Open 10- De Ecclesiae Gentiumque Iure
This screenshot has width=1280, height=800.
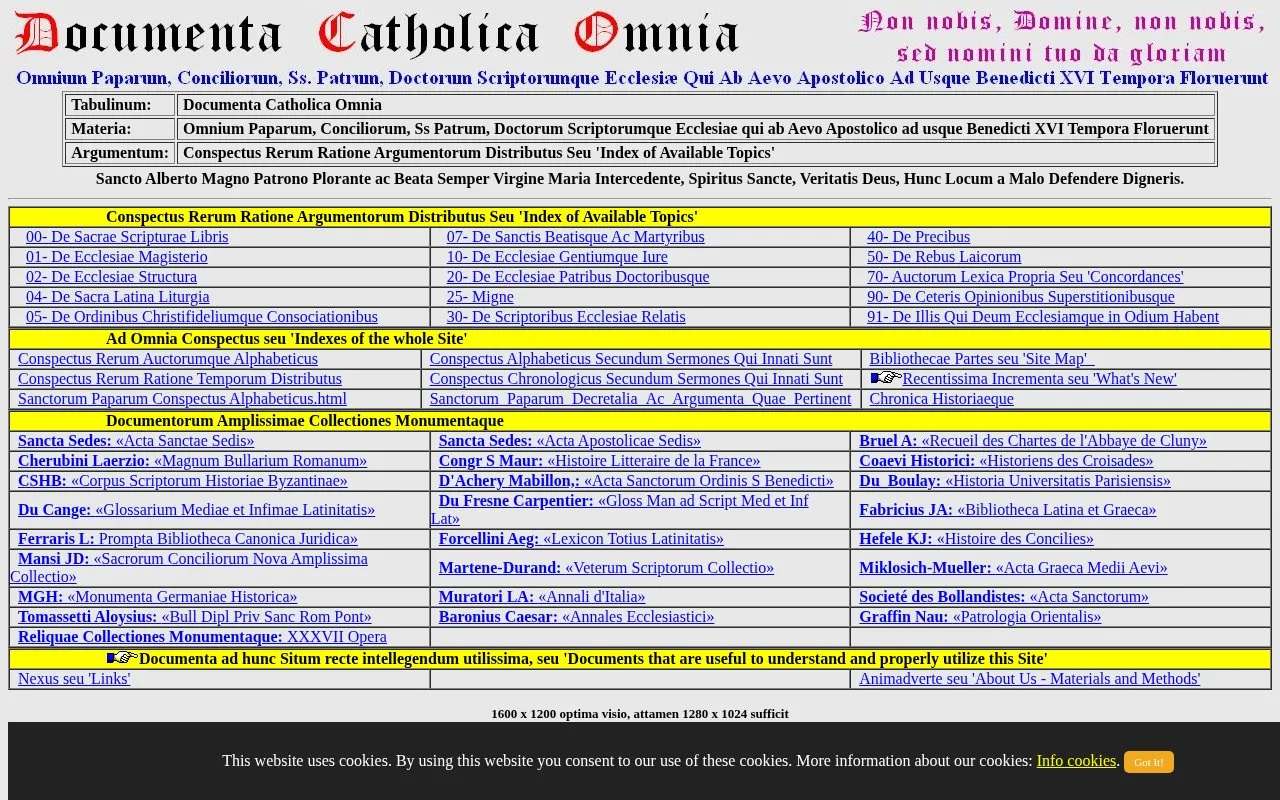(x=557, y=257)
